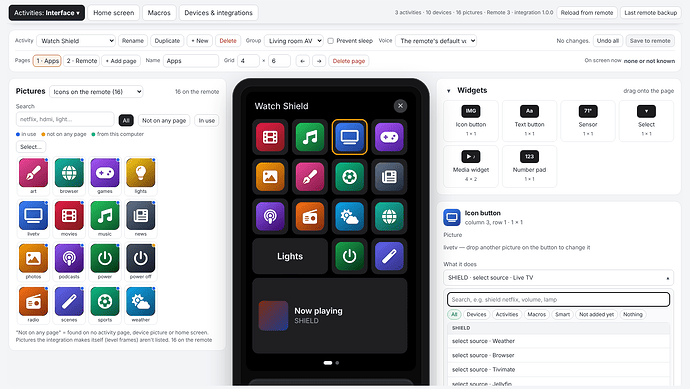Image resolution: width=690 pixels, height=389 pixels.
Task: Click Reload from remote
Action: (x=587, y=13)
